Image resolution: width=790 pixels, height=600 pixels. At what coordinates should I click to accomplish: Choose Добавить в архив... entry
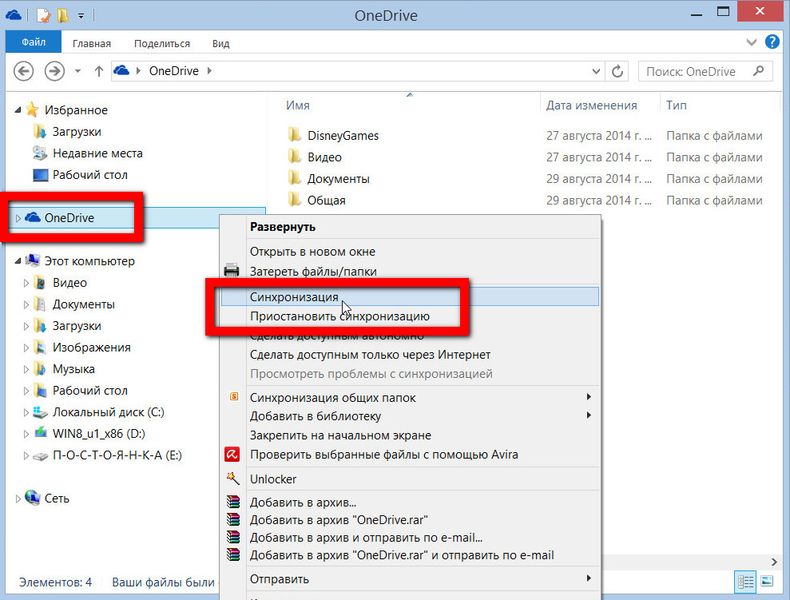[410, 502]
